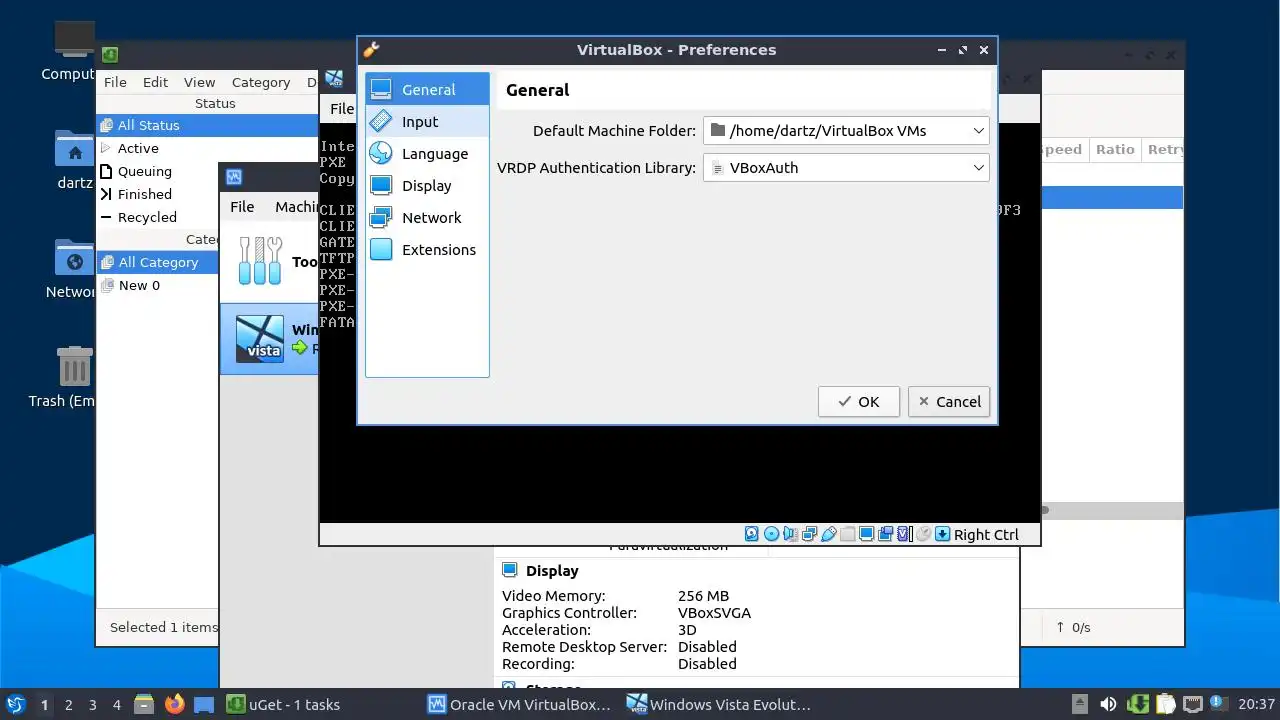Click Cancel in Preferences dialog
The height and width of the screenshot is (720, 1280).
[949, 402]
